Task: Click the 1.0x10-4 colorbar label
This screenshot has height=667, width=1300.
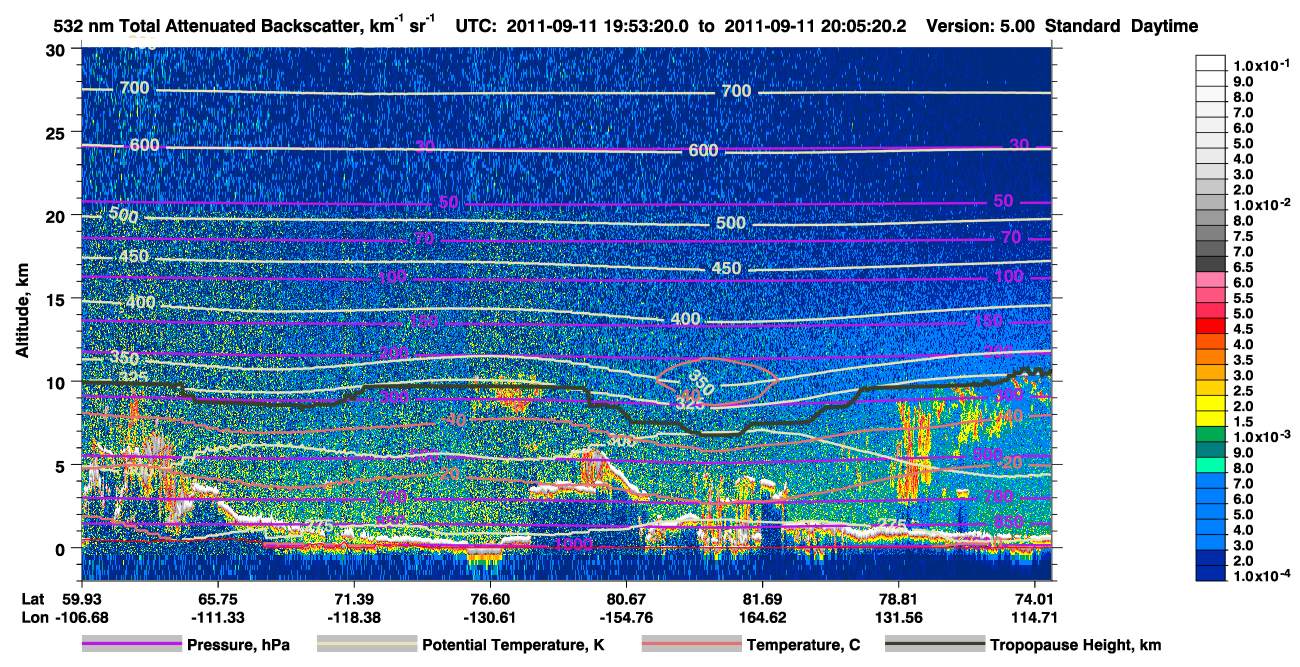Action: pos(1261,577)
